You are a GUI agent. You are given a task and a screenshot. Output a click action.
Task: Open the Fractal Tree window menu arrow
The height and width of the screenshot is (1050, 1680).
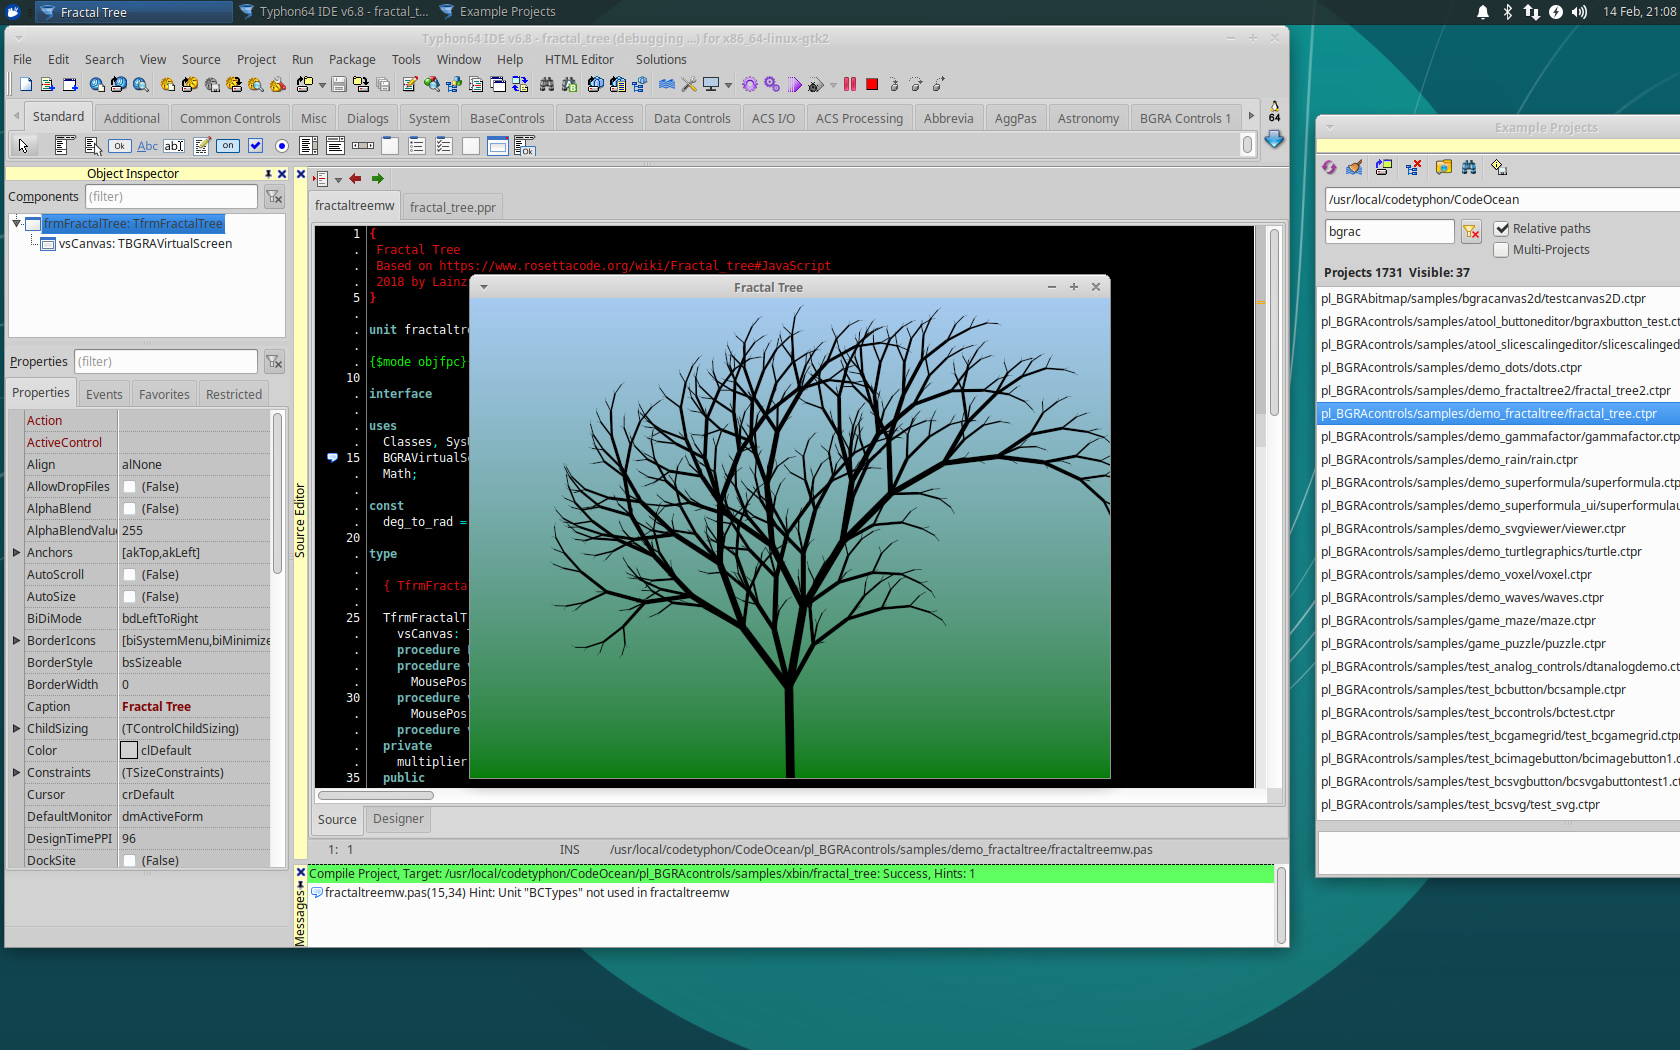[x=484, y=287]
